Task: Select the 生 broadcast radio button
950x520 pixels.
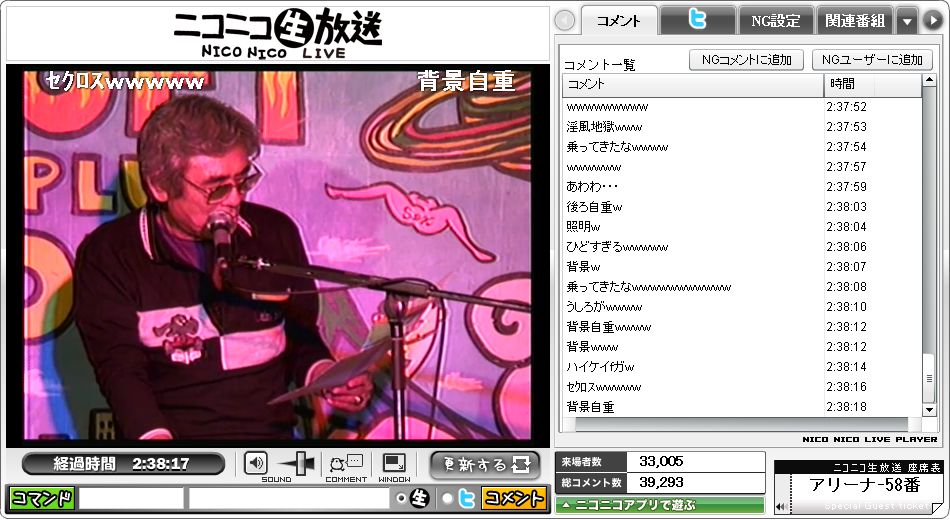Action: [400, 498]
